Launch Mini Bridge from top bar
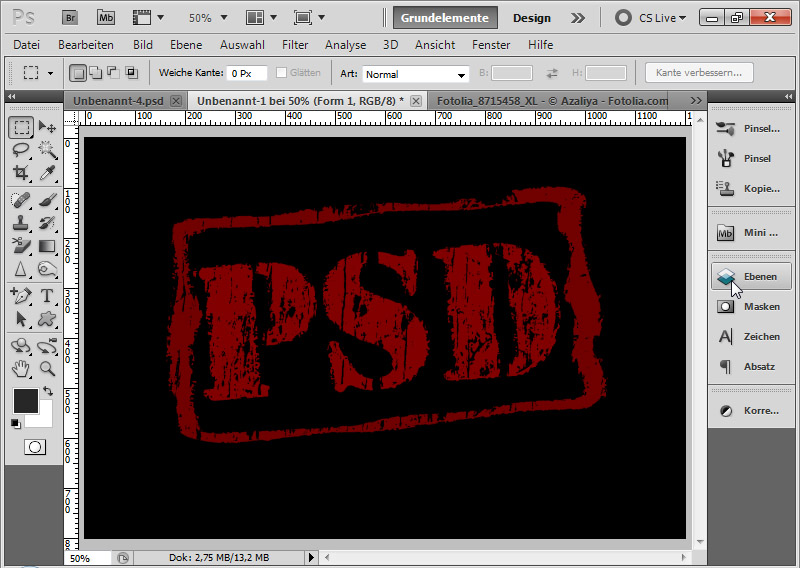Image resolution: width=800 pixels, height=568 pixels. pos(106,18)
